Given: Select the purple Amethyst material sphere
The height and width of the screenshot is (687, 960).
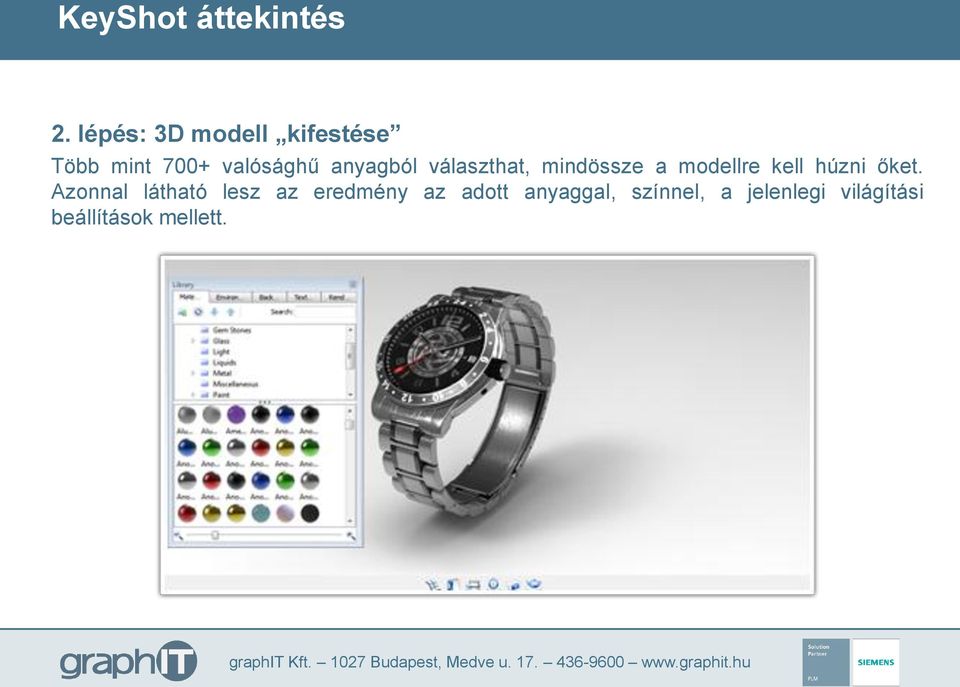Looking at the screenshot, I should click(236, 415).
